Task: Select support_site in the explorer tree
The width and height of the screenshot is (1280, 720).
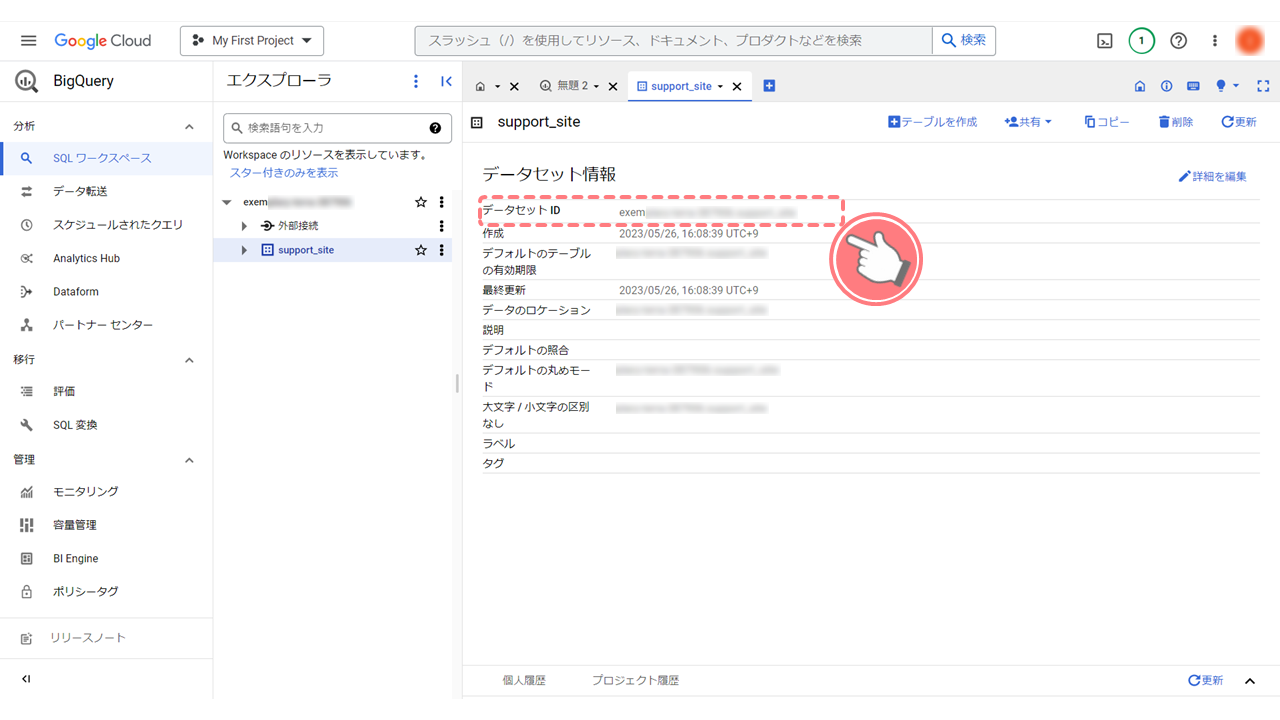Action: (x=306, y=250)
